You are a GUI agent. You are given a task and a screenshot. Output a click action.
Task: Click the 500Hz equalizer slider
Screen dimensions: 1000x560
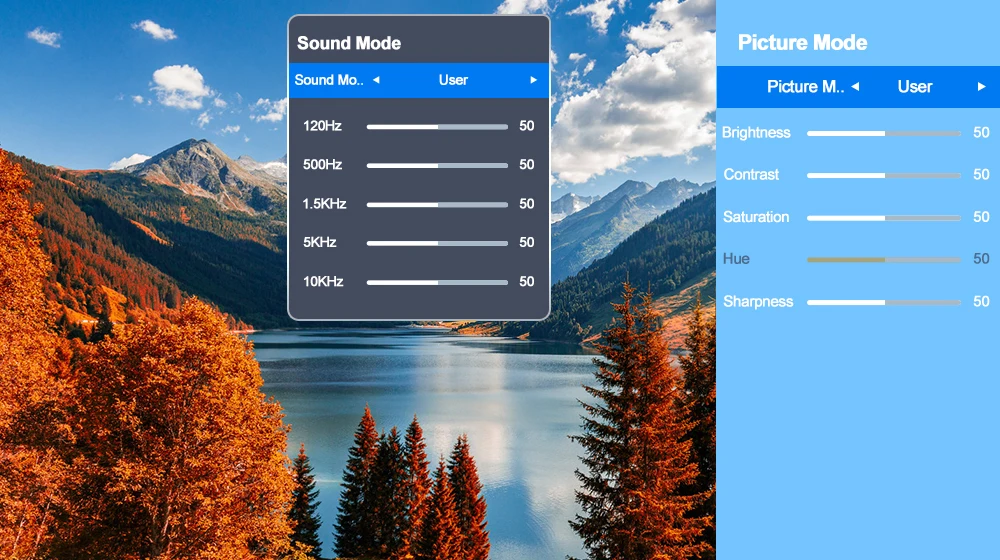pyautogui.click(x=437, y=166)
